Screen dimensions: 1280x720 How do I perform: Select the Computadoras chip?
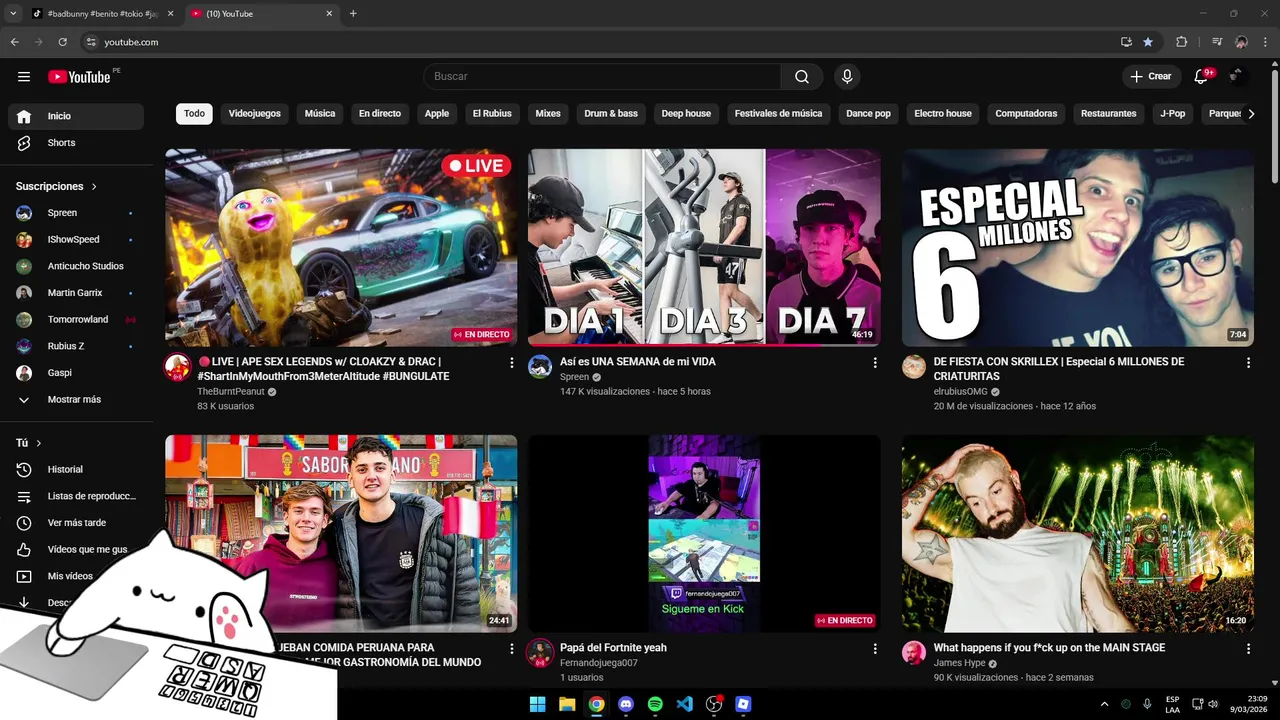coord(1026,114)
